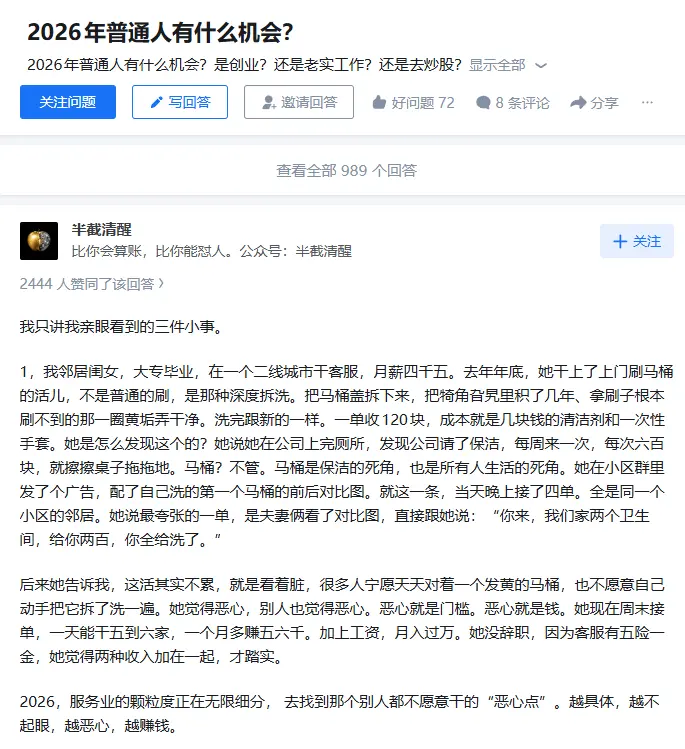This screenshot has width=685, height=749.
Task: Click the share arrow icon
Action: click(578, 102)
